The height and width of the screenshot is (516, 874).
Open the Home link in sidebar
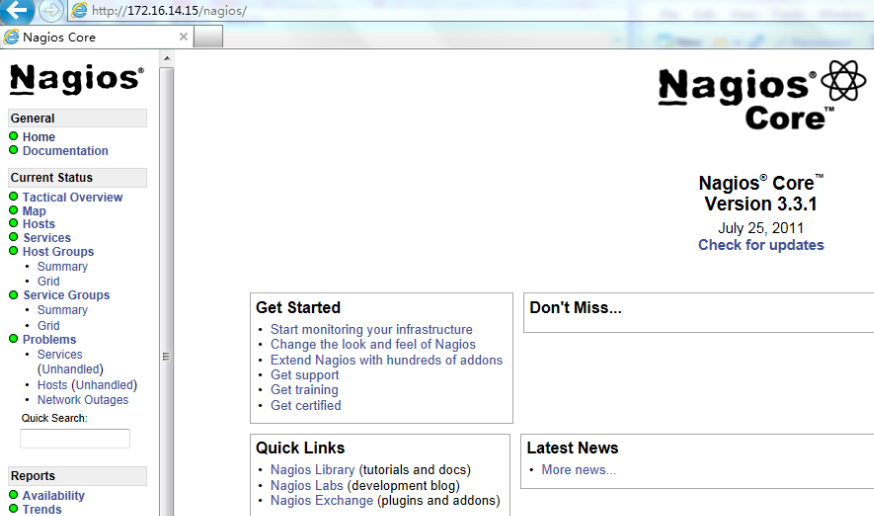point(38,137)
